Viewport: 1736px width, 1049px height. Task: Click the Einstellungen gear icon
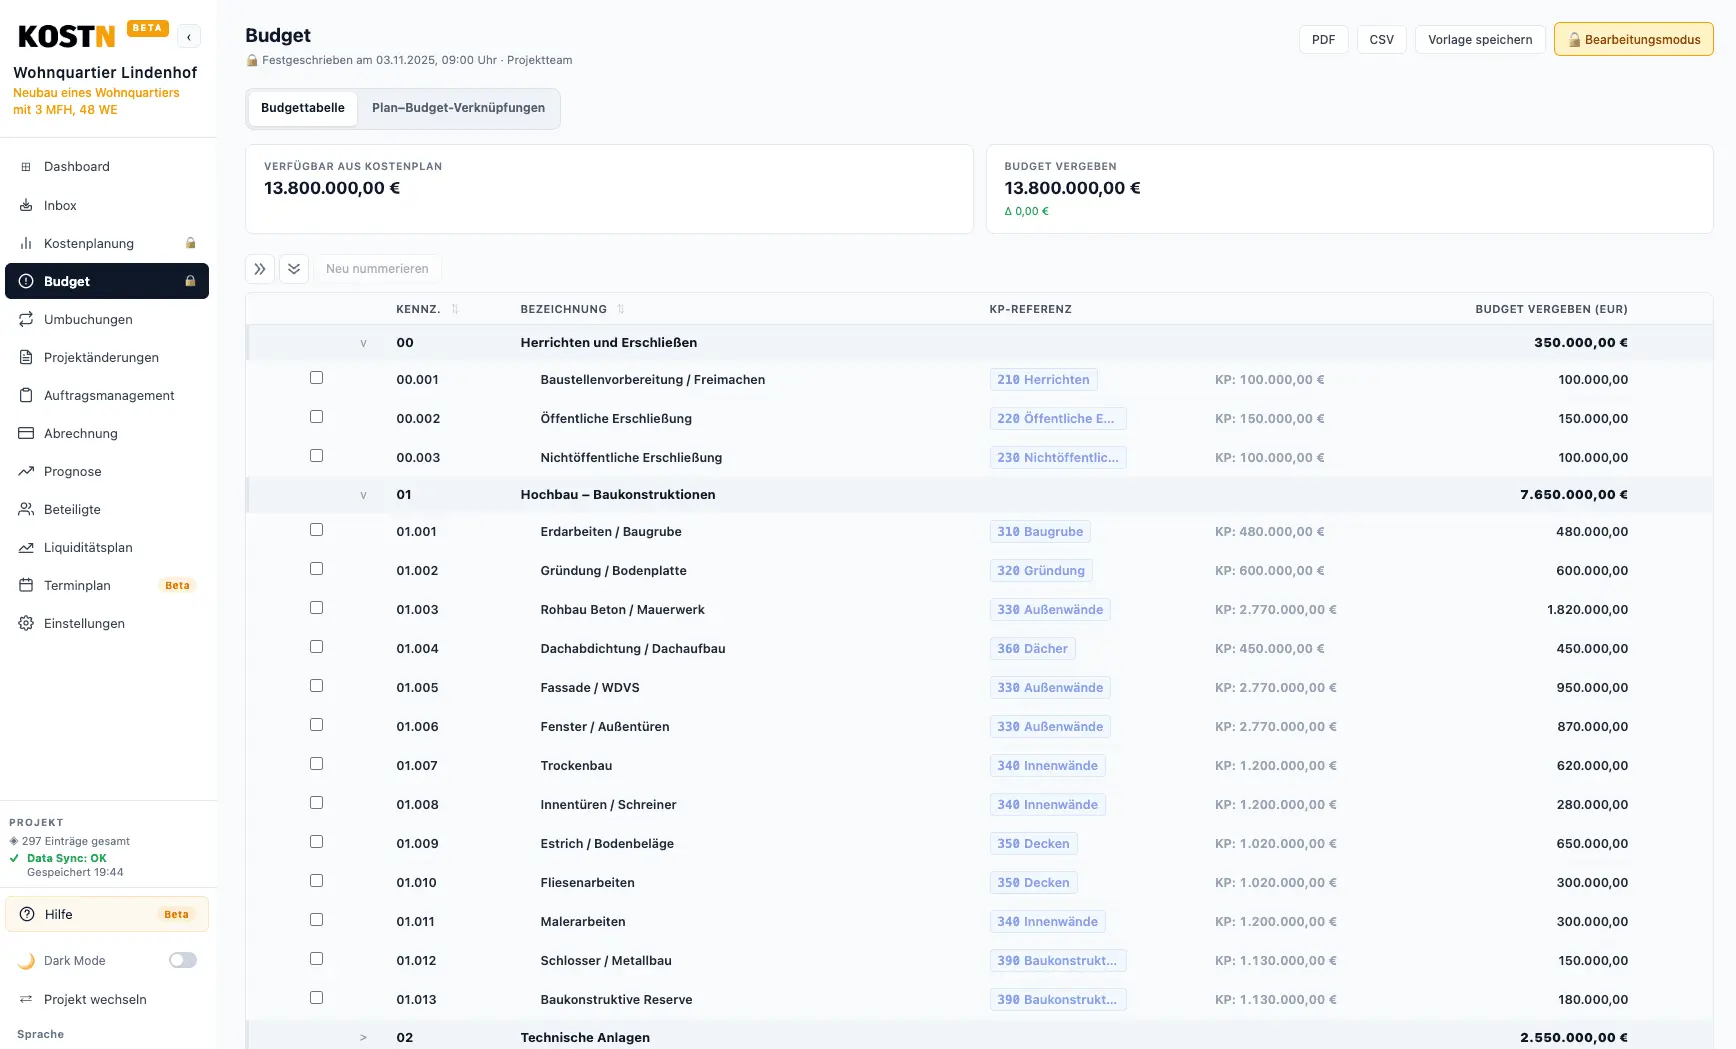point(26,624)
